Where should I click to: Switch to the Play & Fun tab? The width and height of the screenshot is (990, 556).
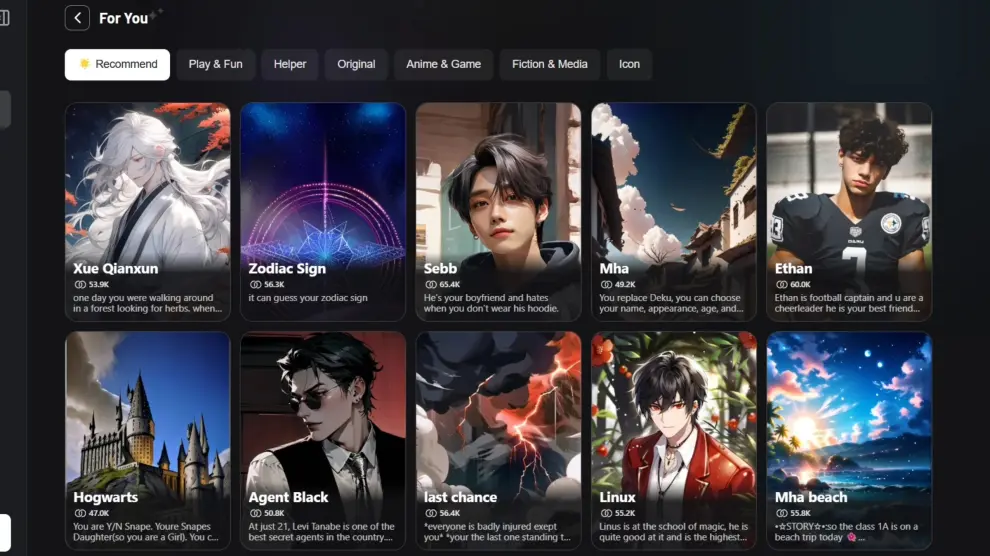[215, 64]
